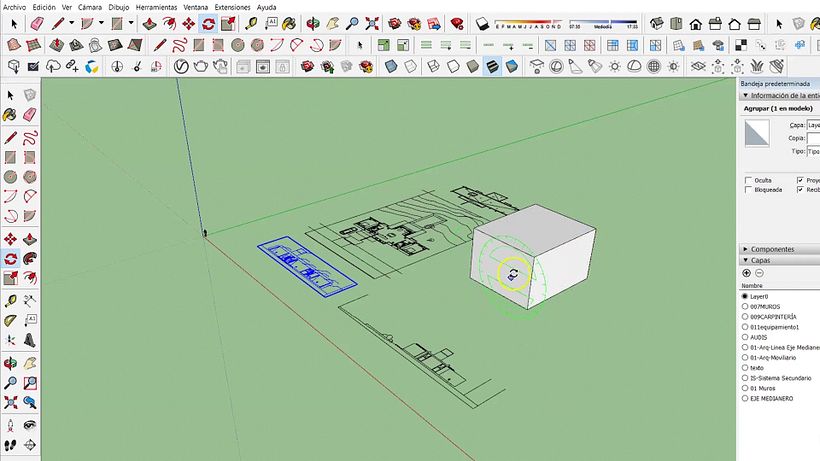Open the Arc tool dropdown arrow
This screenshot has height=461, width=820.
pyautogui.click(x=101, y=24)
